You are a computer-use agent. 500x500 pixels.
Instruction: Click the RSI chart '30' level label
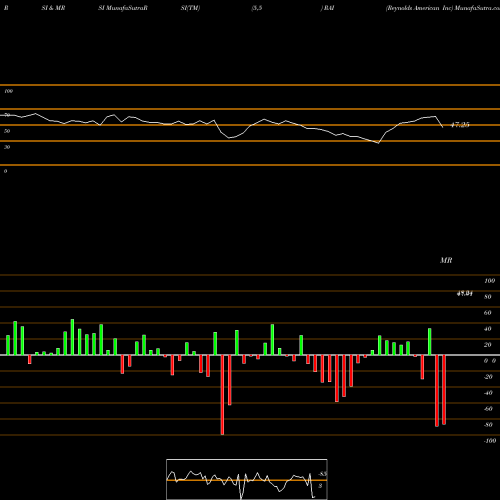[x=7, y=147]
